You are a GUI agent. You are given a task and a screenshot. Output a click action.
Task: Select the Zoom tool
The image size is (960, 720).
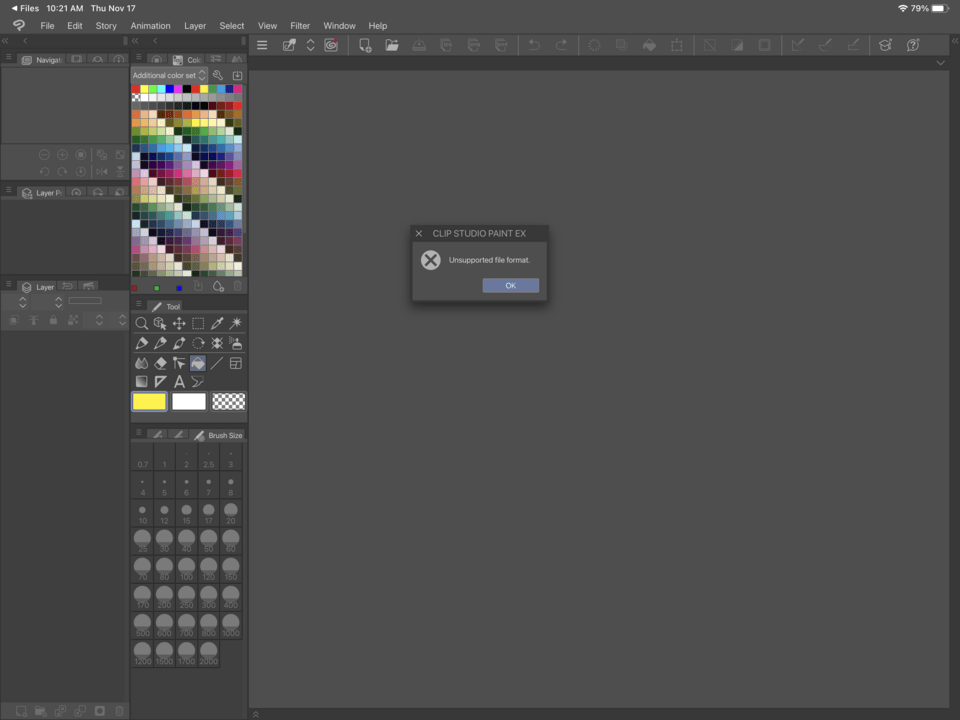(142, 323)
